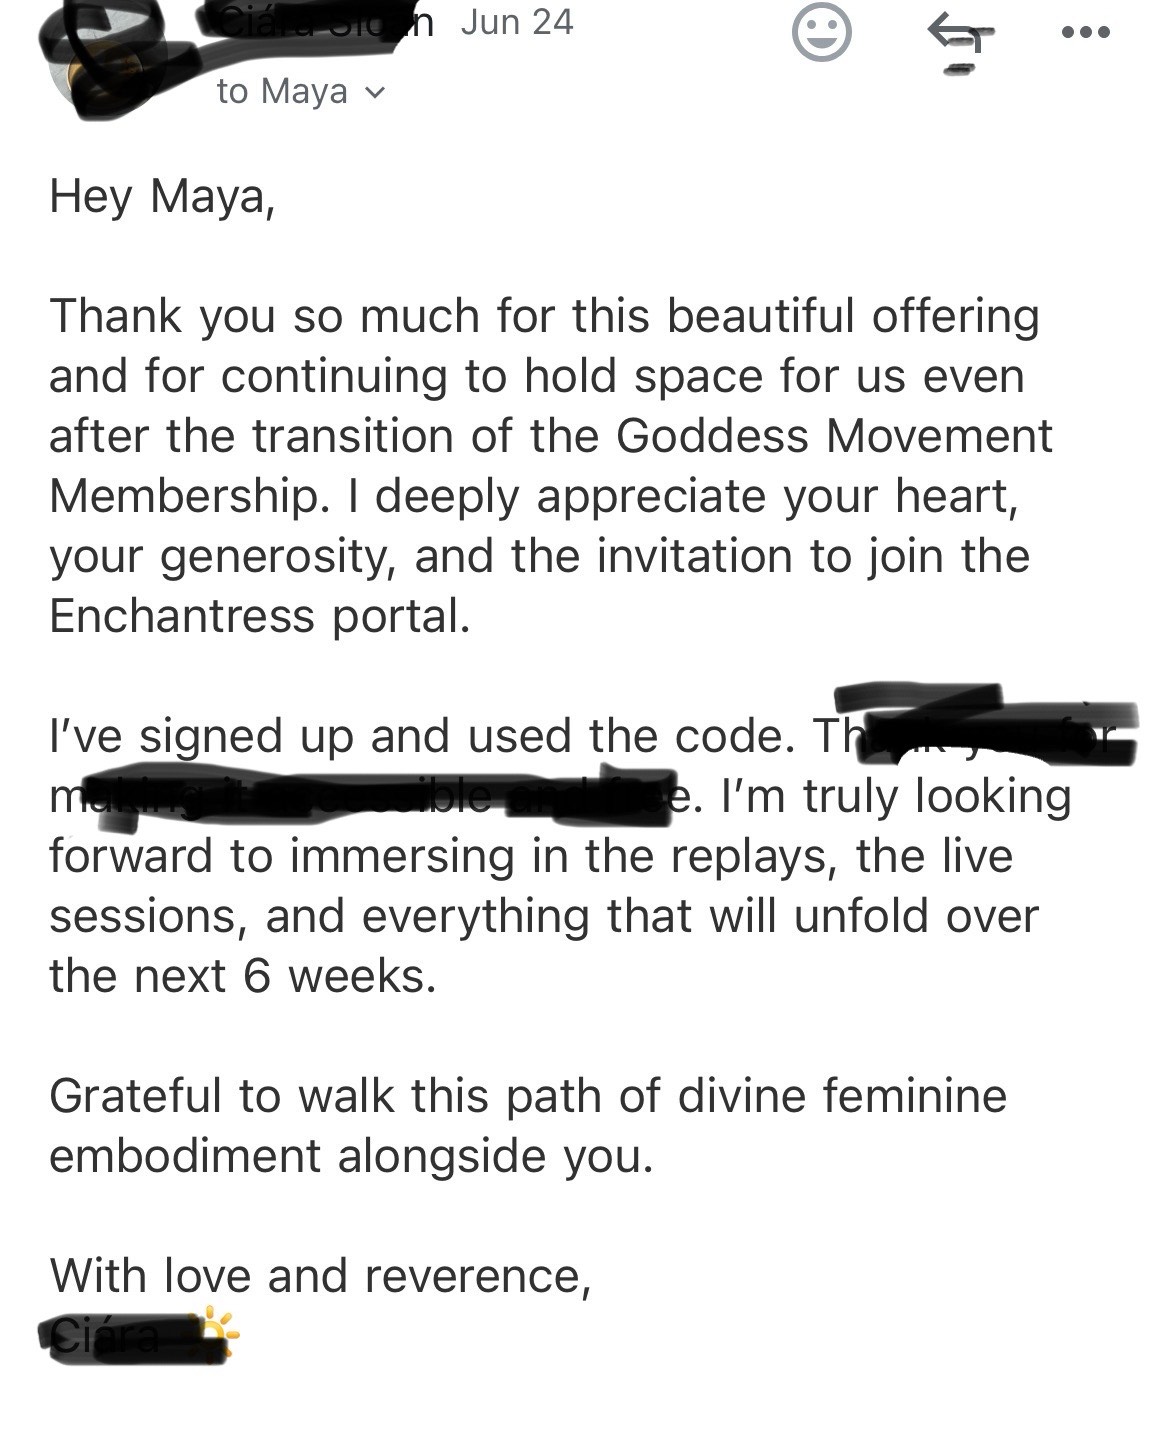Open the three-dot more options menu
This screenshot has width=1170, height=1440.
[1086, 32]
